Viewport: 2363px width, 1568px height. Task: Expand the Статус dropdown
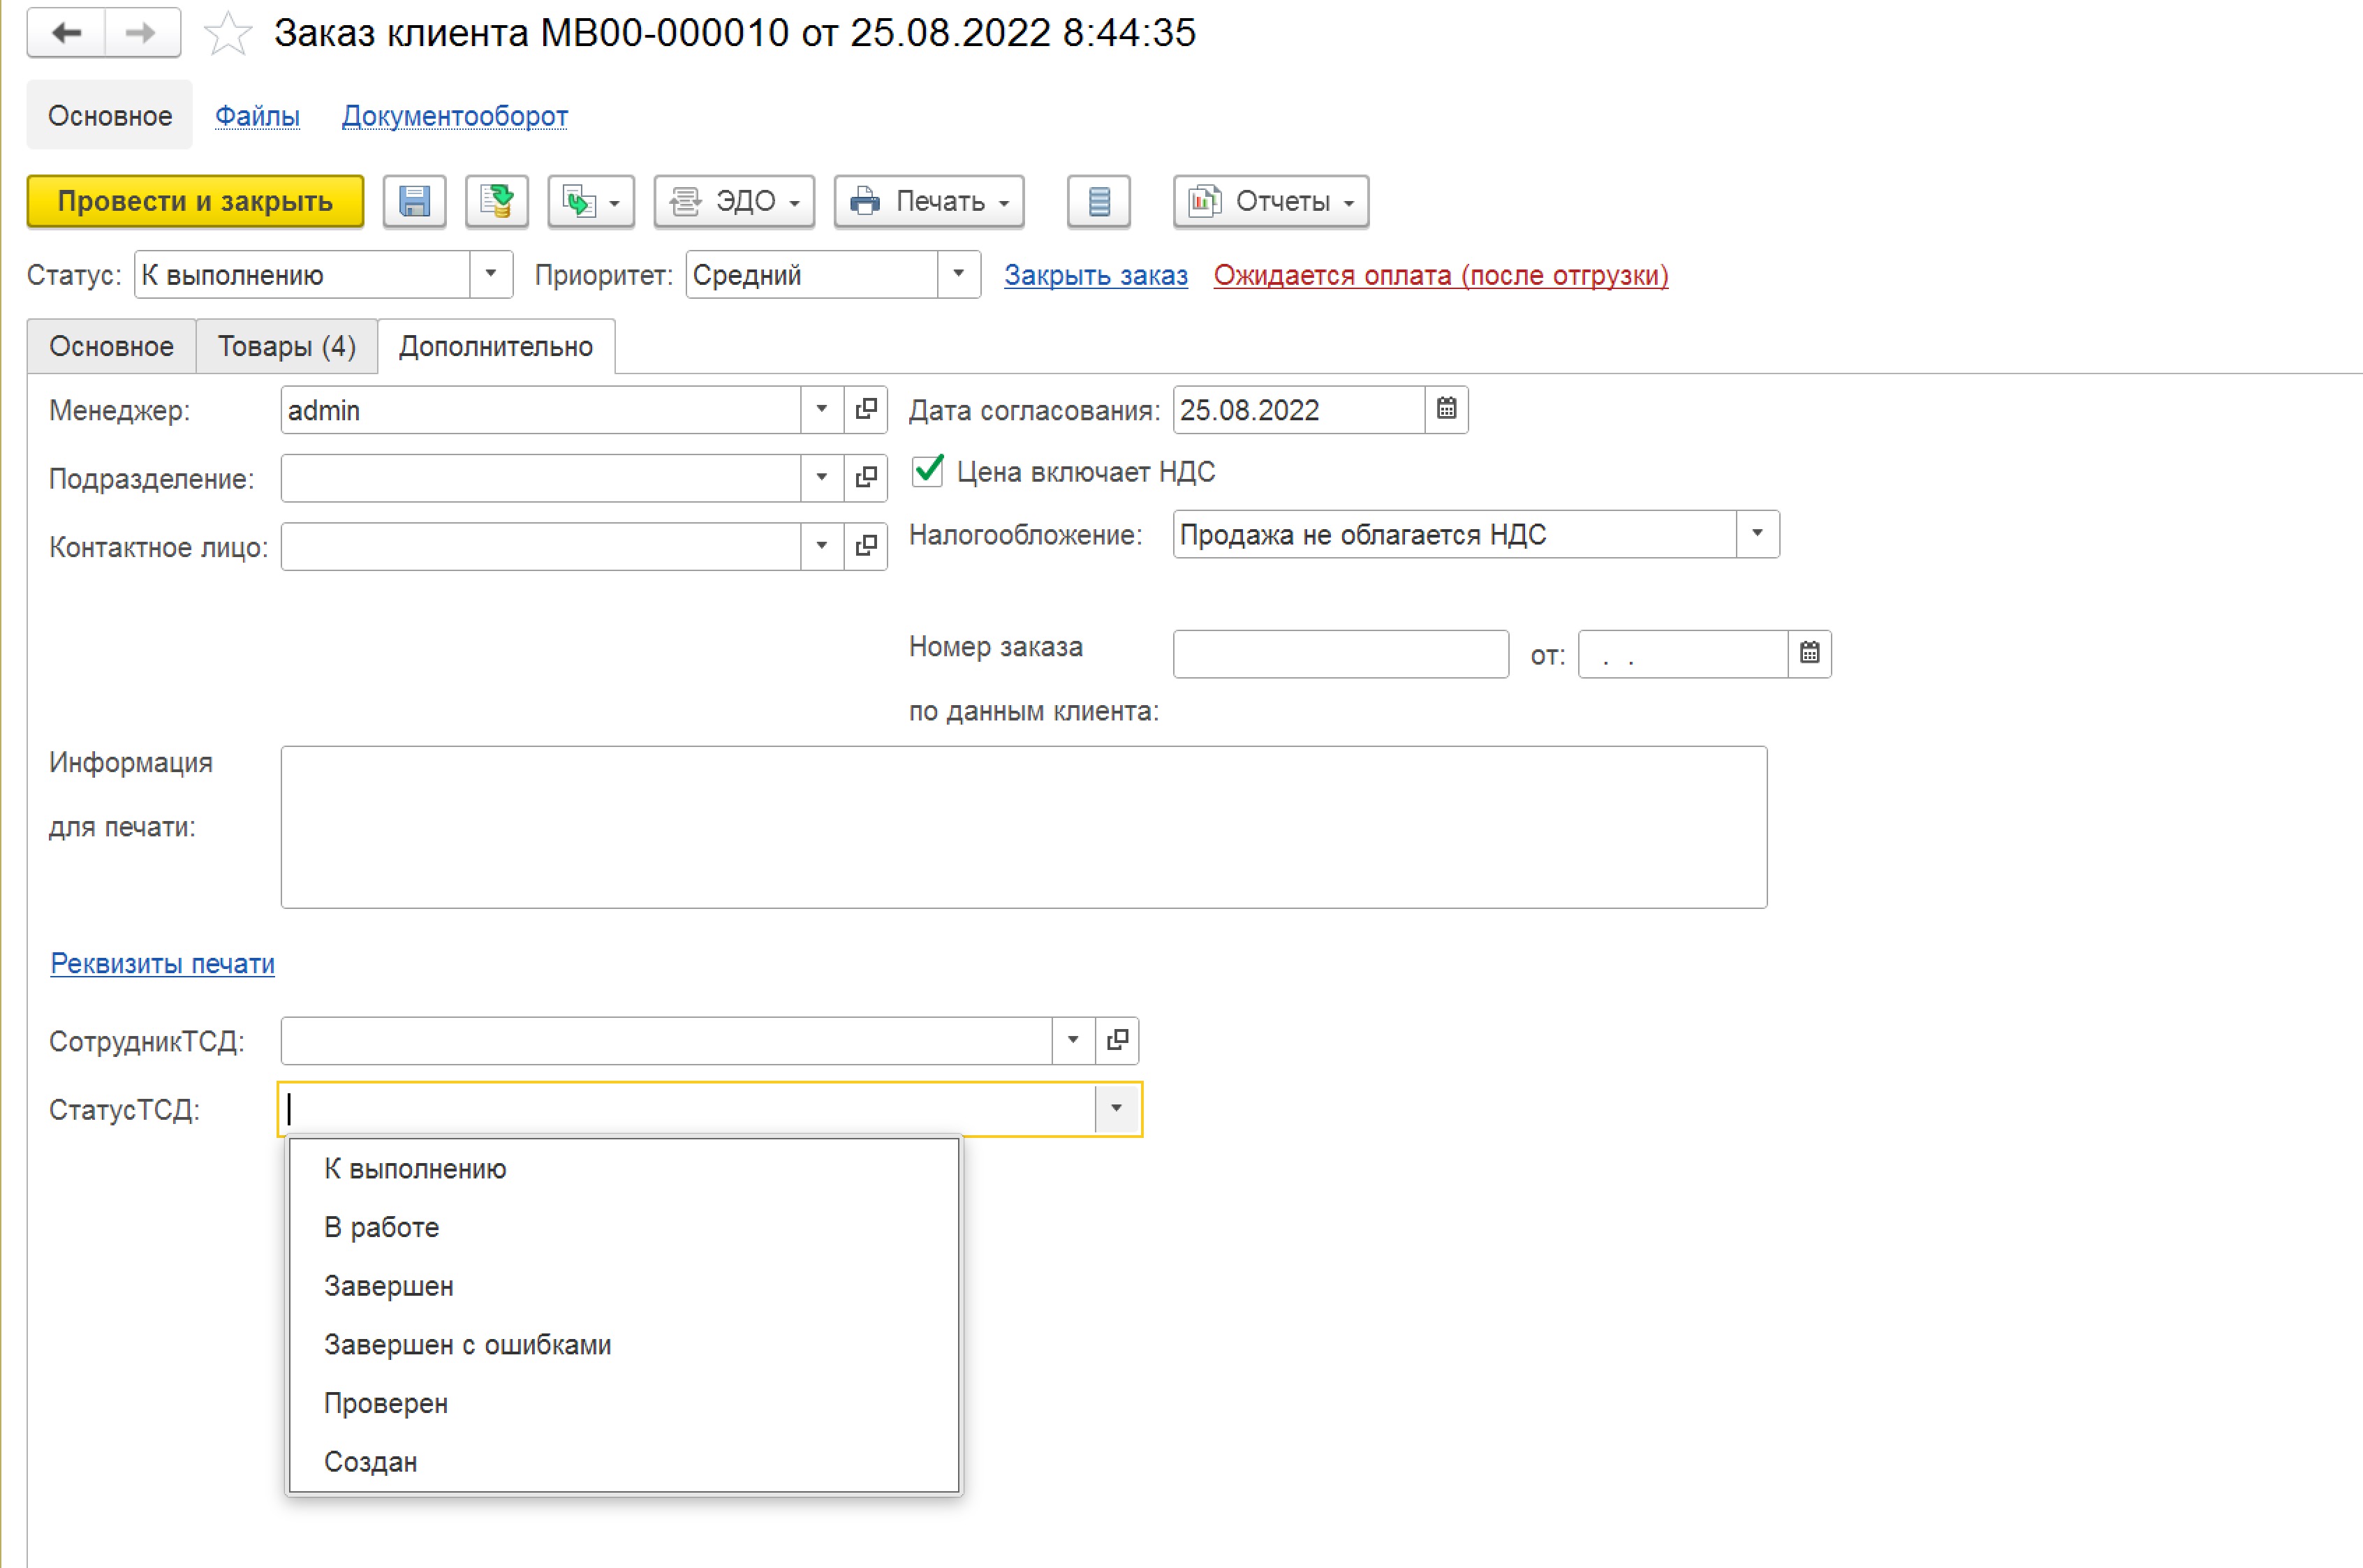(x=490, y=274)
